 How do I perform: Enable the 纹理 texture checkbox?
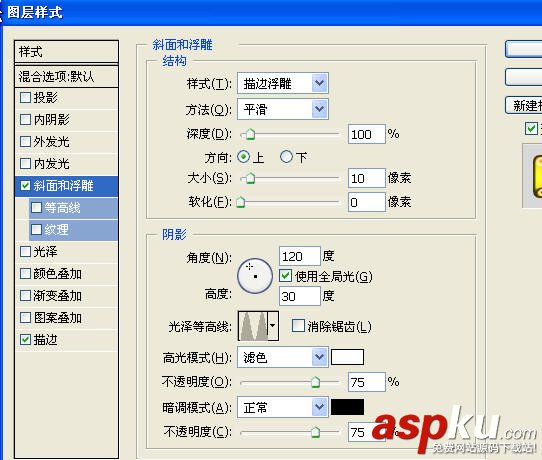(x=36, y=229)
